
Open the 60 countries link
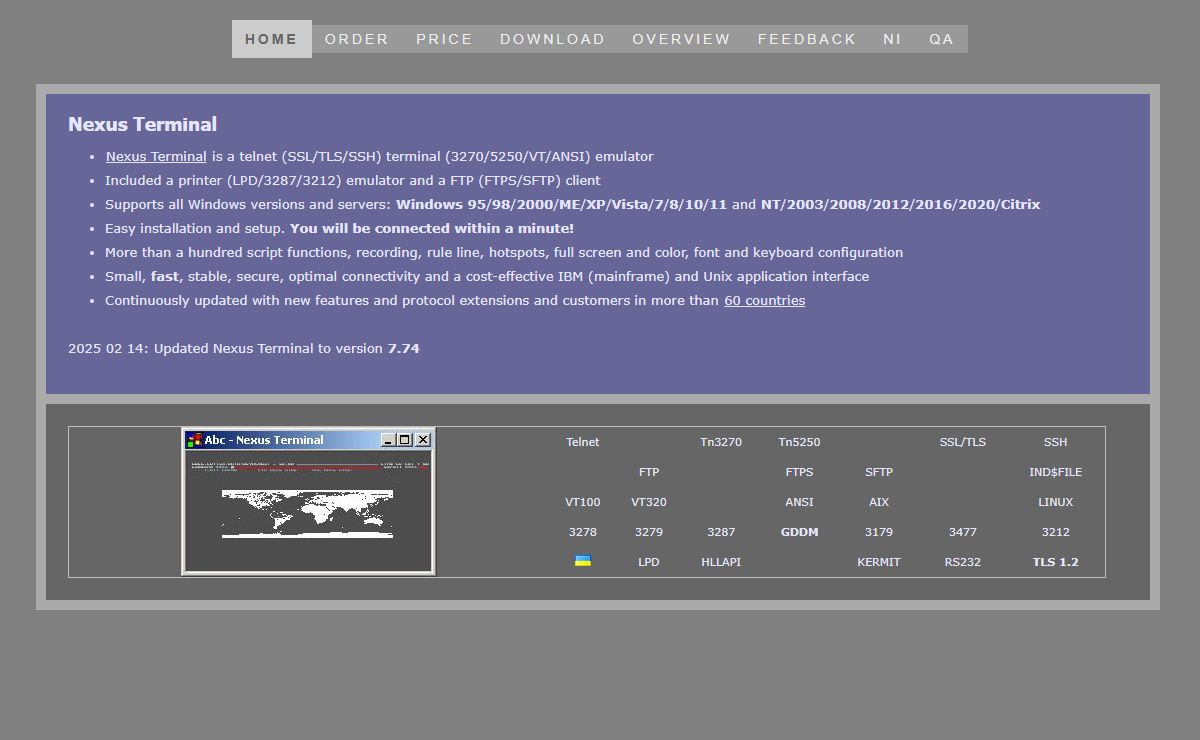pyautogui.click(x=764, y=300)
